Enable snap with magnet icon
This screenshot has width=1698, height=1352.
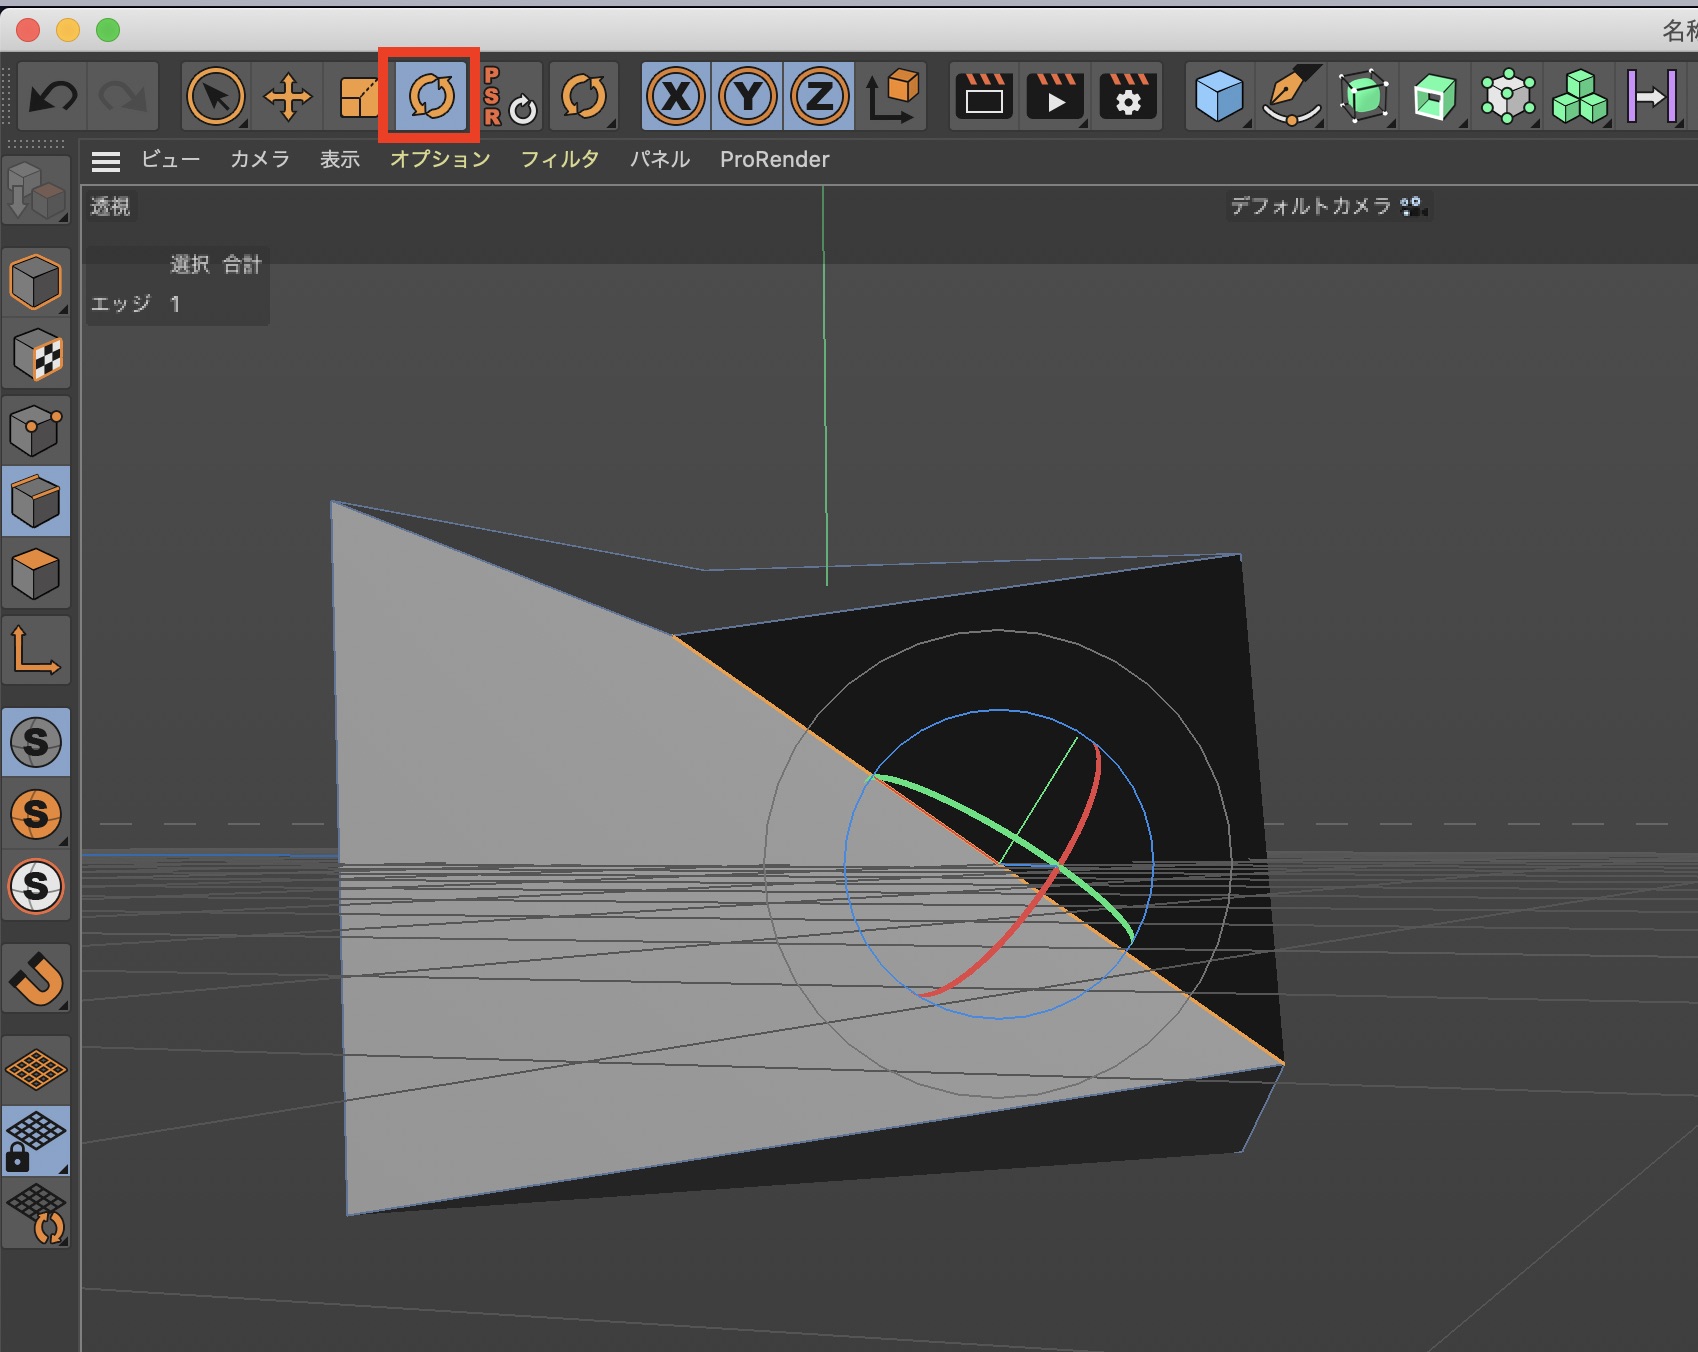(x=36, y=979)
